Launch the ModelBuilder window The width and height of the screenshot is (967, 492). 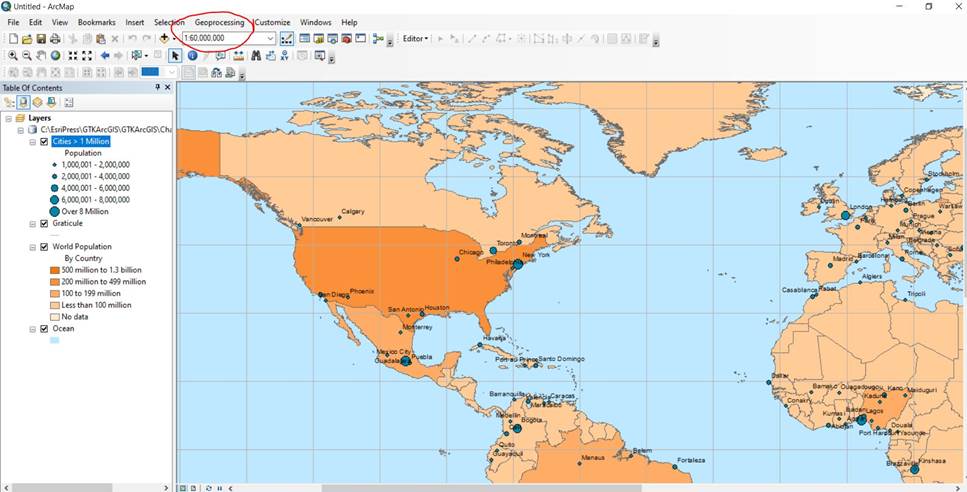pos(378,38)
